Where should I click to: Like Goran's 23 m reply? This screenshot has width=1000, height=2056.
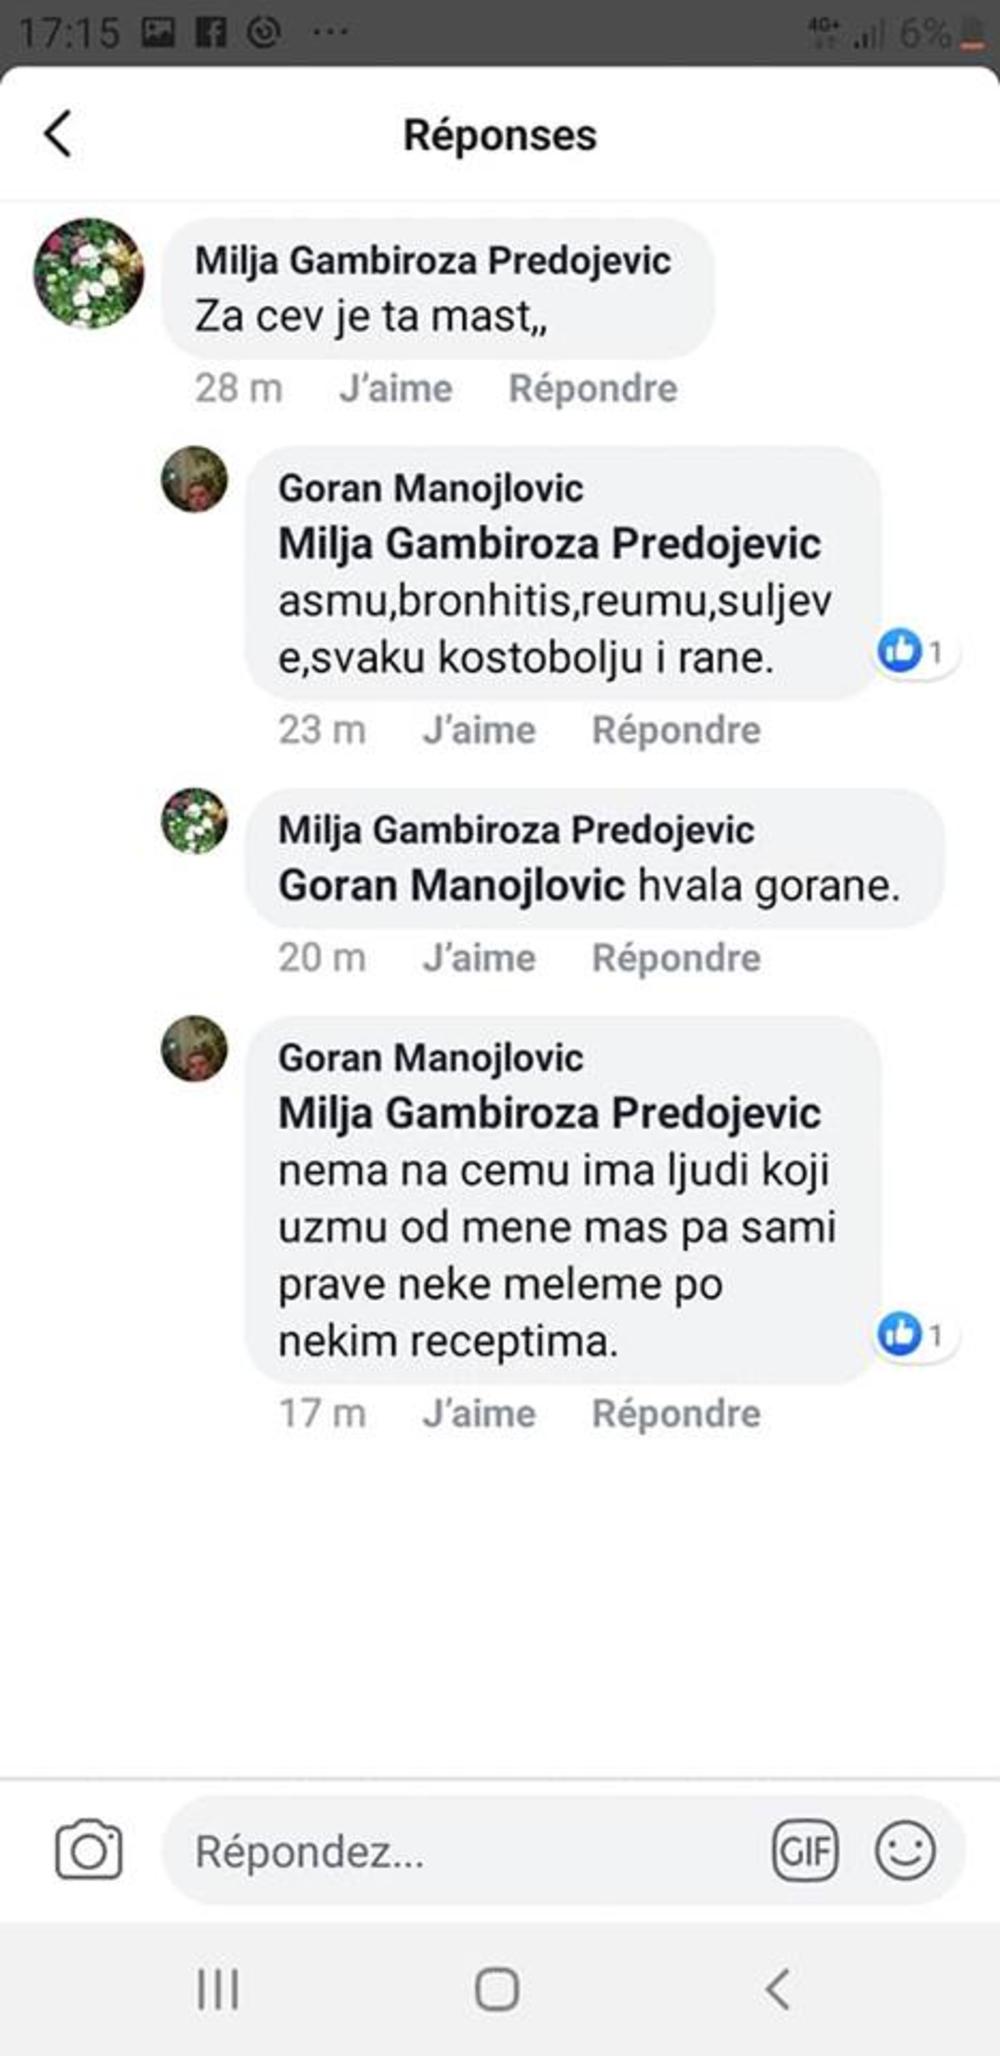(478, 730)
